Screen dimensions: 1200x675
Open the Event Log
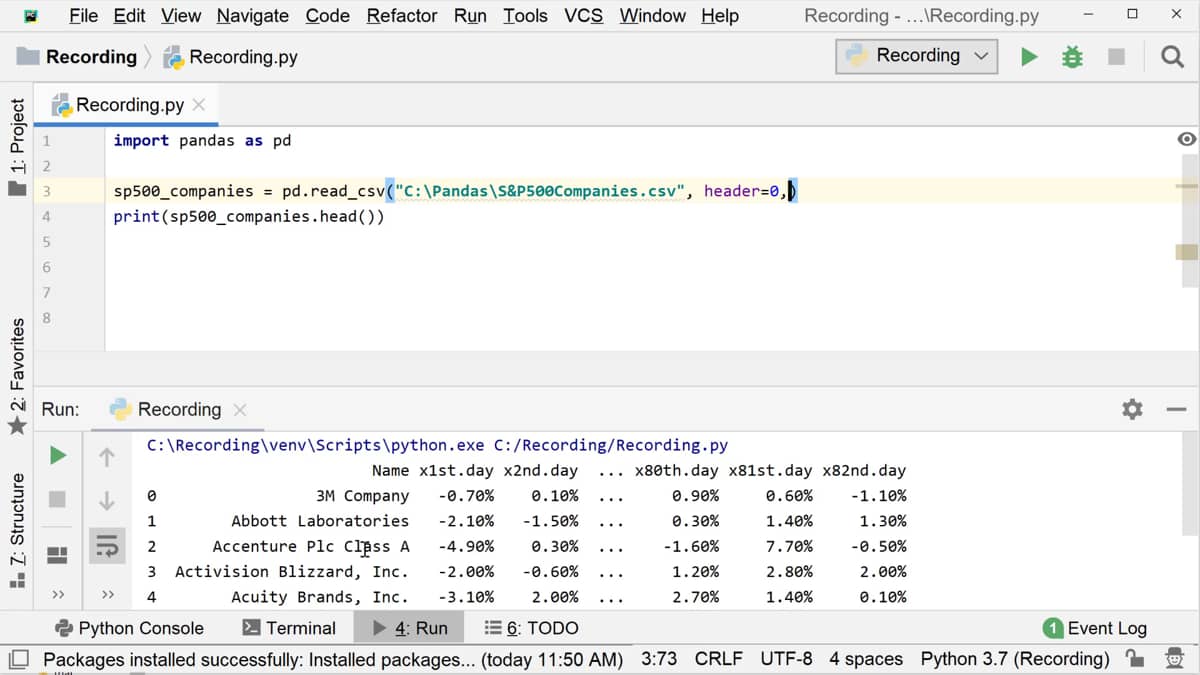point(1095,628)
